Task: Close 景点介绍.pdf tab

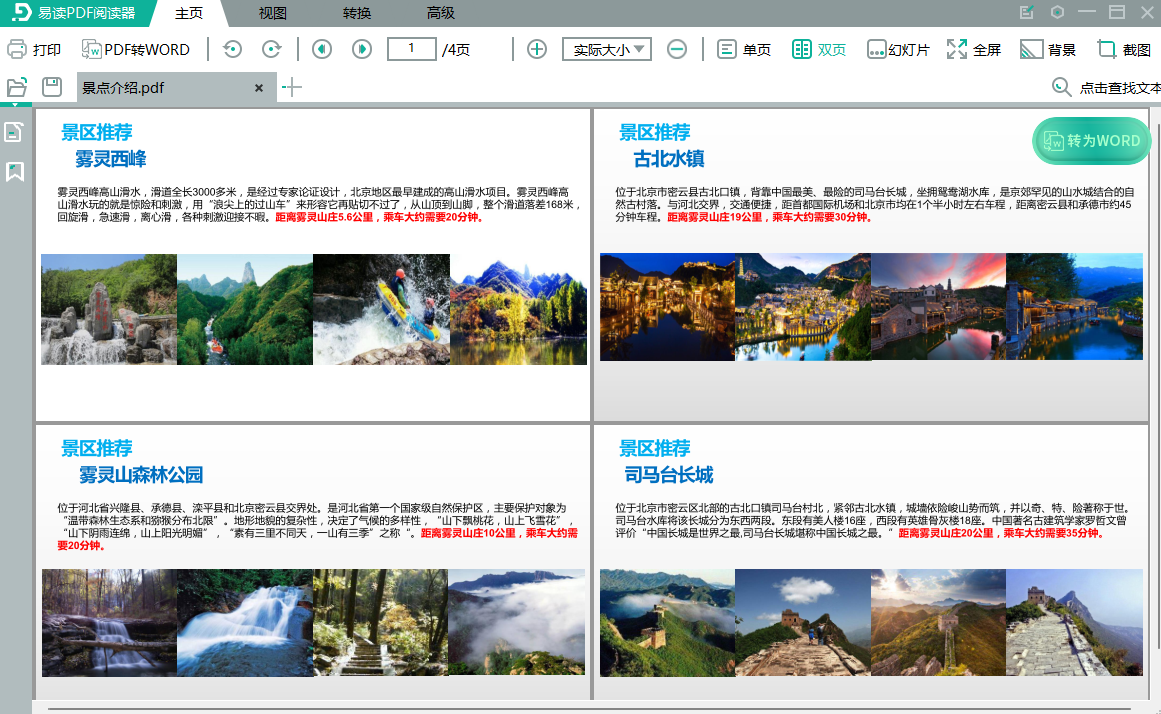Action: 258,88
